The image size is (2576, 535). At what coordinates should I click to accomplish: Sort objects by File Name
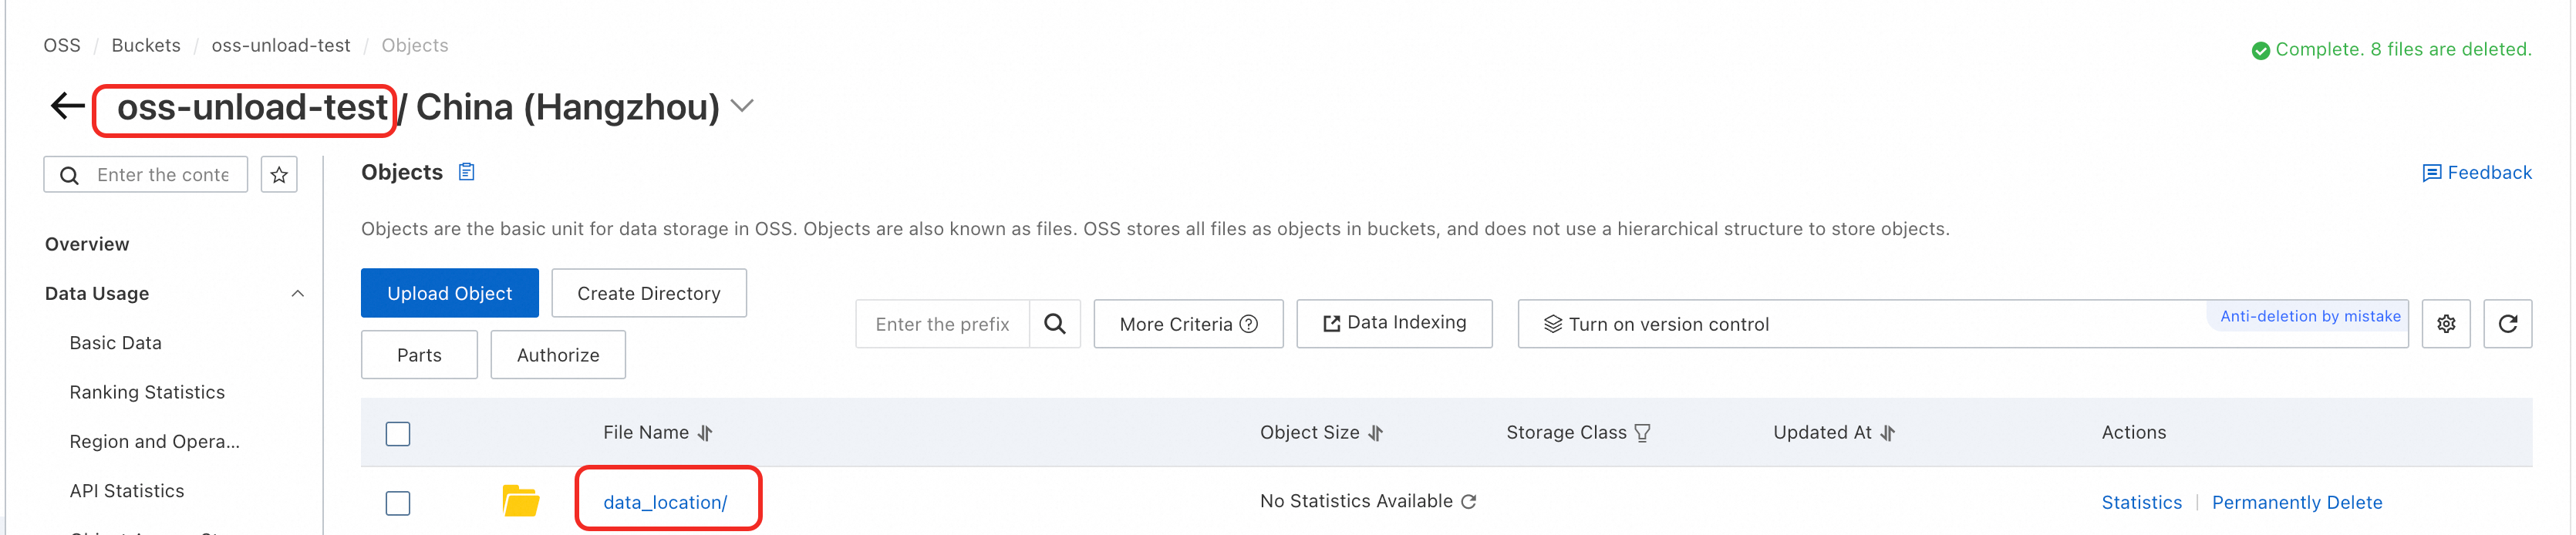pyautogui.click(x=705, y=433)
